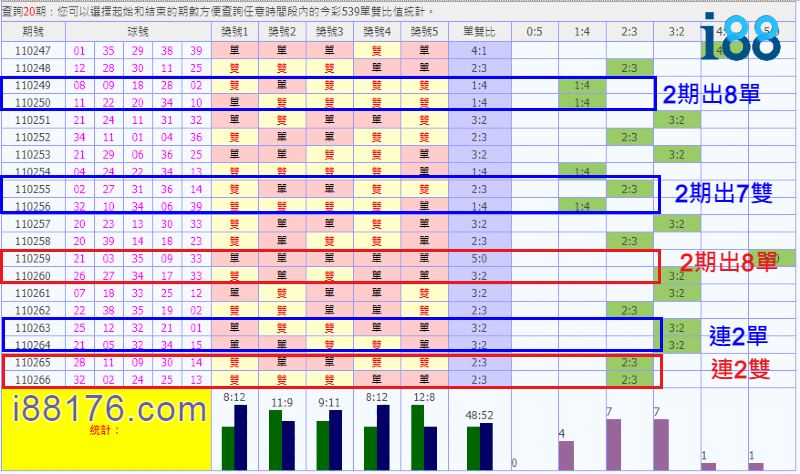Select the 球號 column header
800x474 pixels.
pyautogui.click(x=138, y=32)
